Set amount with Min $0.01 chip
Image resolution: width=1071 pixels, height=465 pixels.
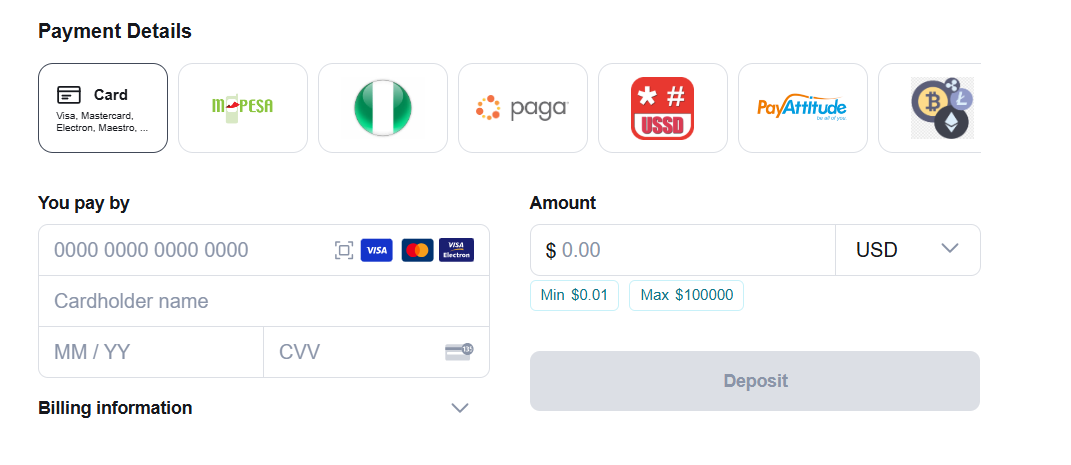pyautogui.click(x=574, y=296)
